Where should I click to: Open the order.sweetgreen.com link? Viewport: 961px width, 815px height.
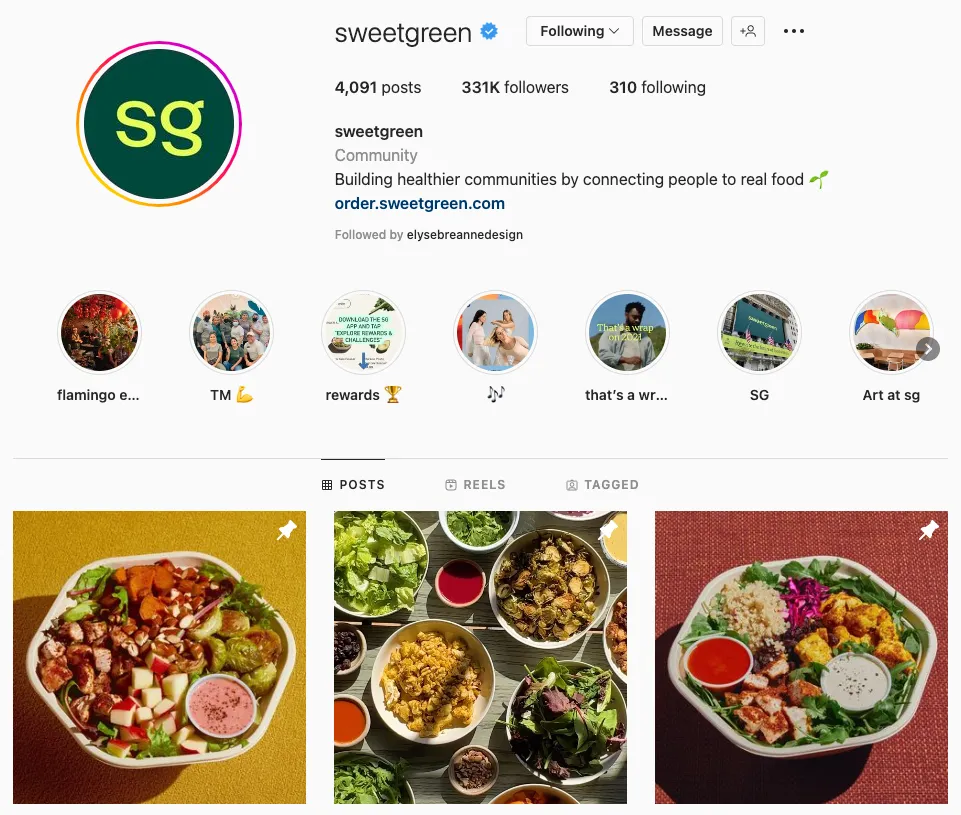point(420,203)
